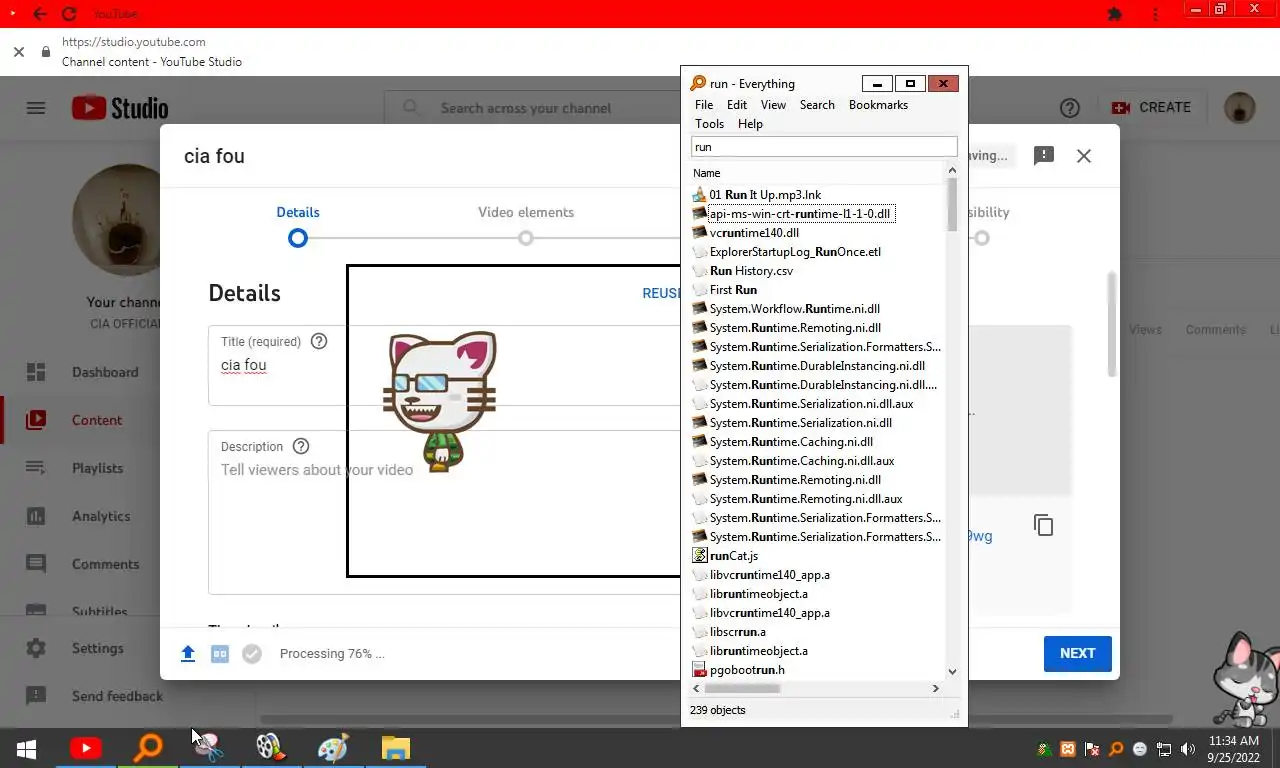
Task: Open the help question mark in Studio header
Action: (1070, 108)
